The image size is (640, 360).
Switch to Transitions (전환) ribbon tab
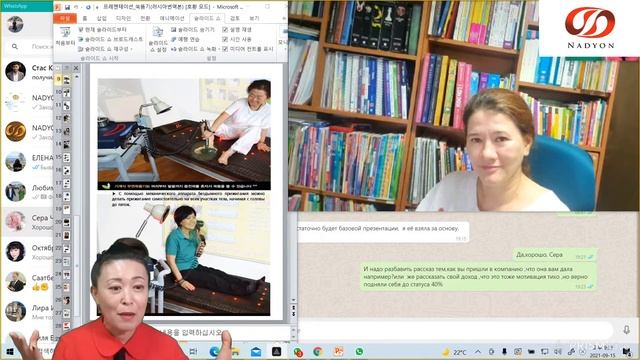click(145, 18)
